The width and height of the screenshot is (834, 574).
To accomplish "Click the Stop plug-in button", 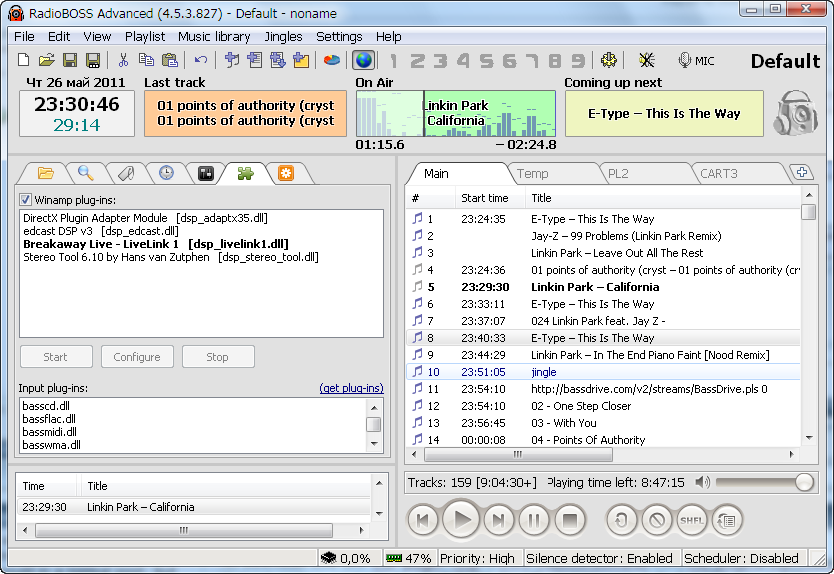I will (218, 357).
